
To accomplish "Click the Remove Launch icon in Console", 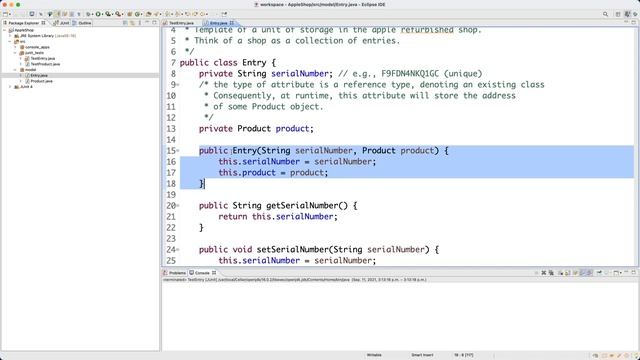I will click(x=544, y=273).
